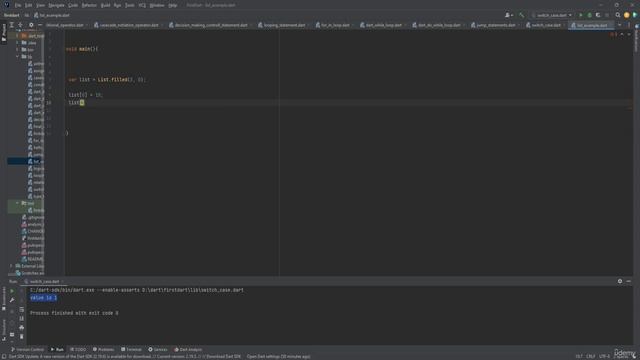This screenshot has width=640, height=360.
Task: Open the Refactor menu
Action: pyautogui.click(x=89, y=5)
